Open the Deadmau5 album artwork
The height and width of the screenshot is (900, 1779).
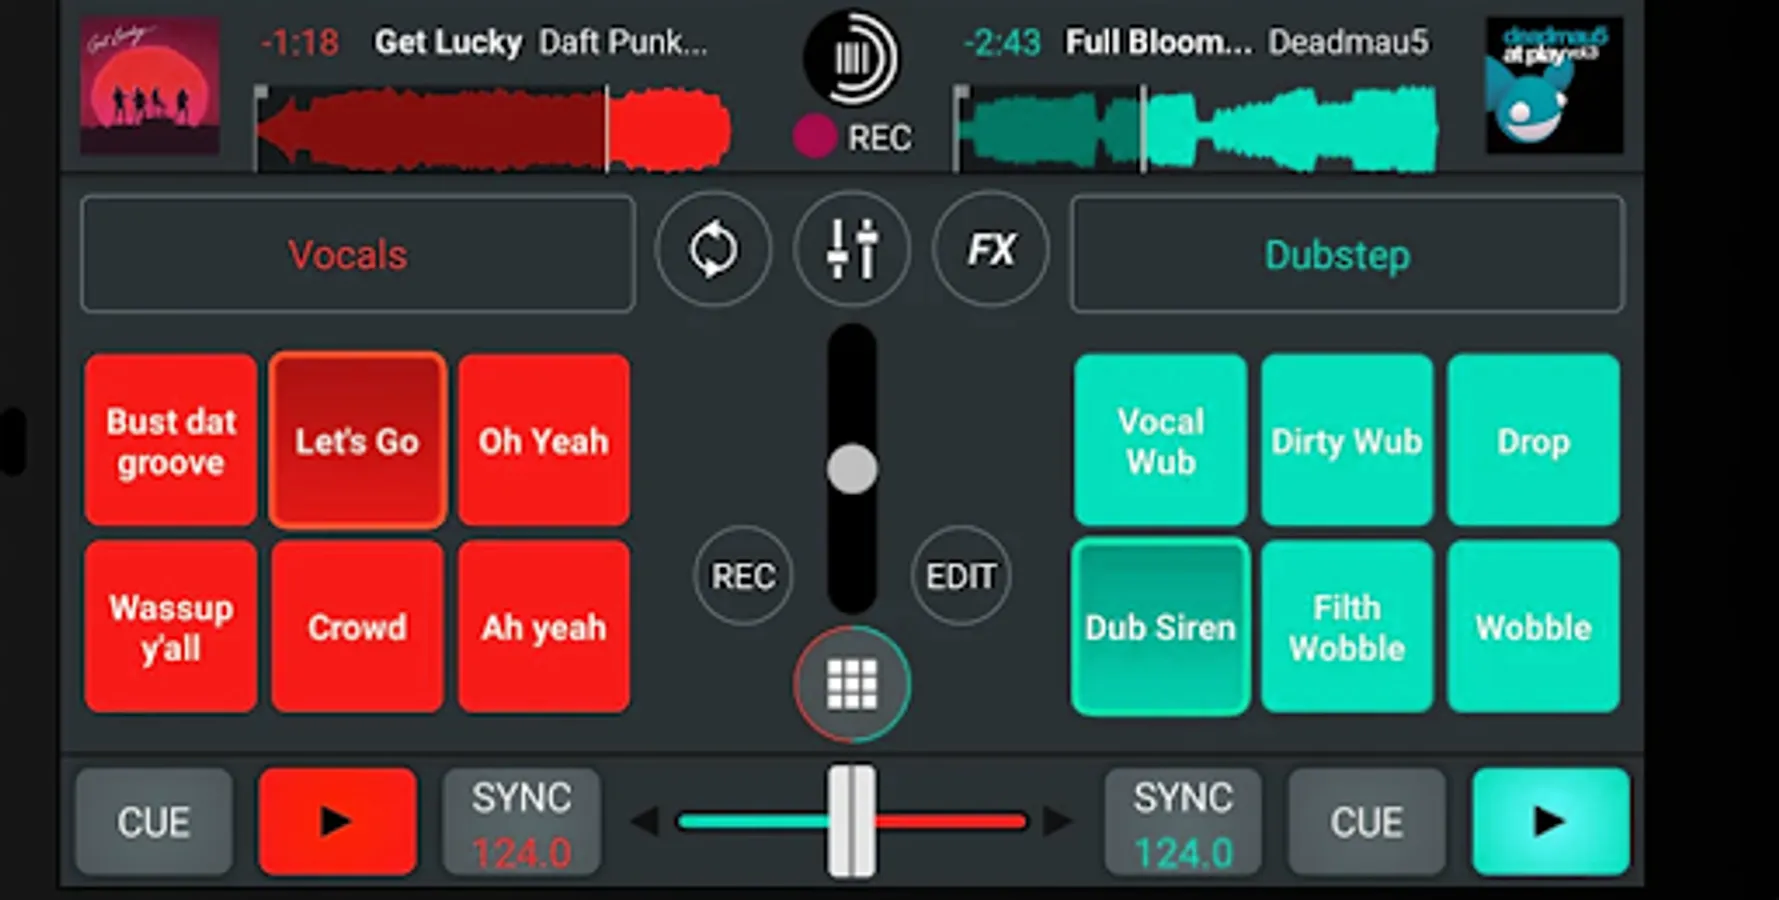[x=1555, y=86]
